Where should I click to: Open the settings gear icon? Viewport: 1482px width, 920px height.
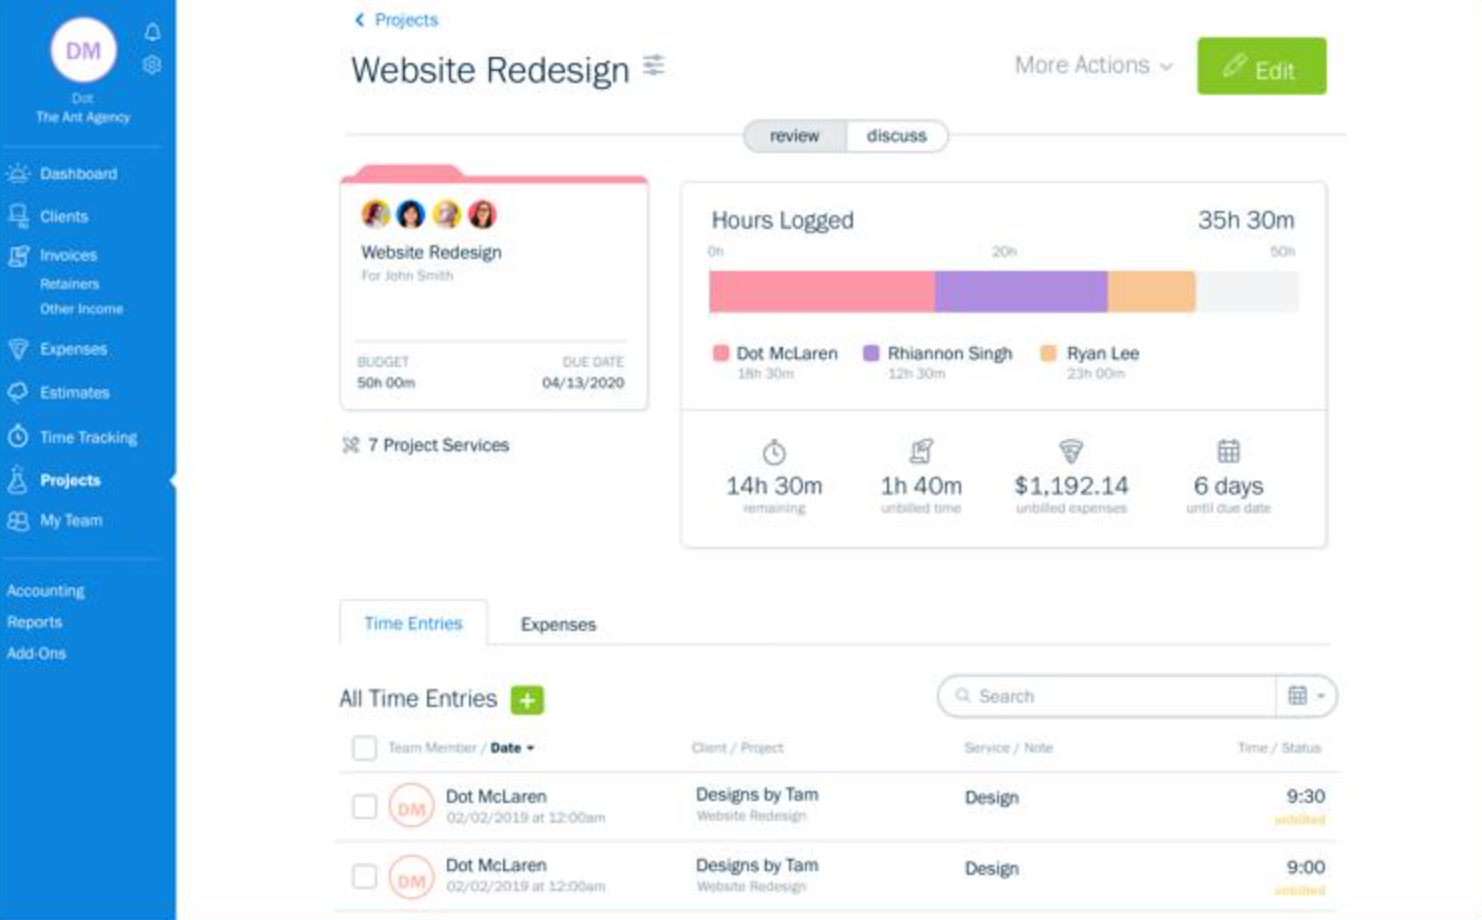[x=152, y=65]
